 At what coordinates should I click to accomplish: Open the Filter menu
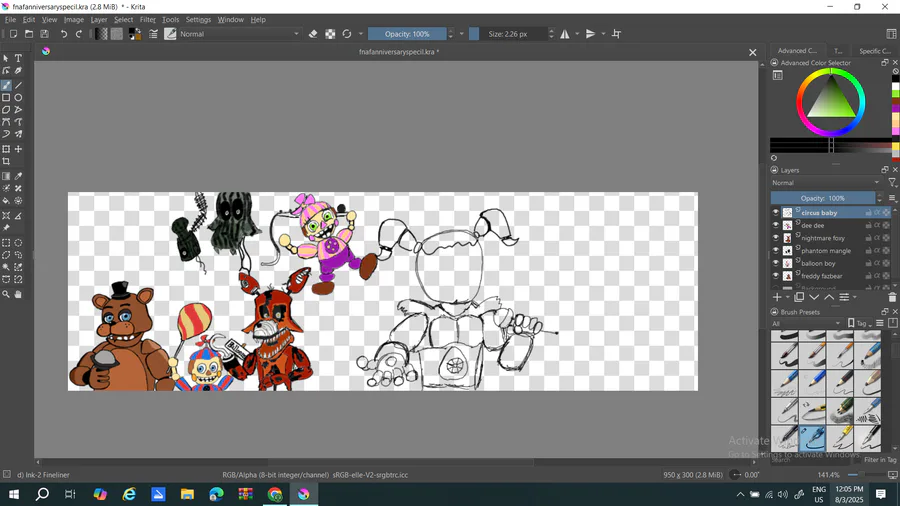tap(148, 20)
